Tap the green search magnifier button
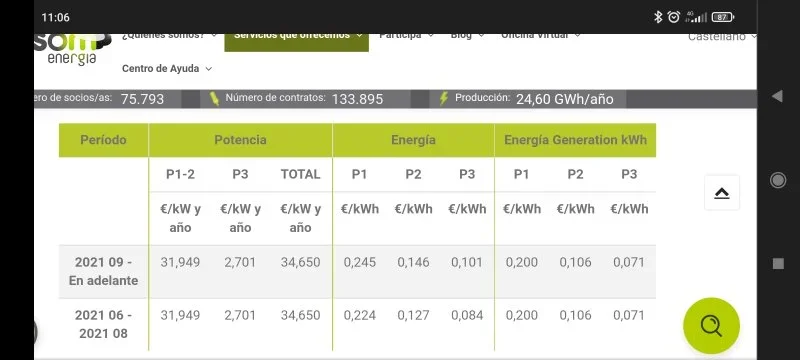 coord(711,325)
